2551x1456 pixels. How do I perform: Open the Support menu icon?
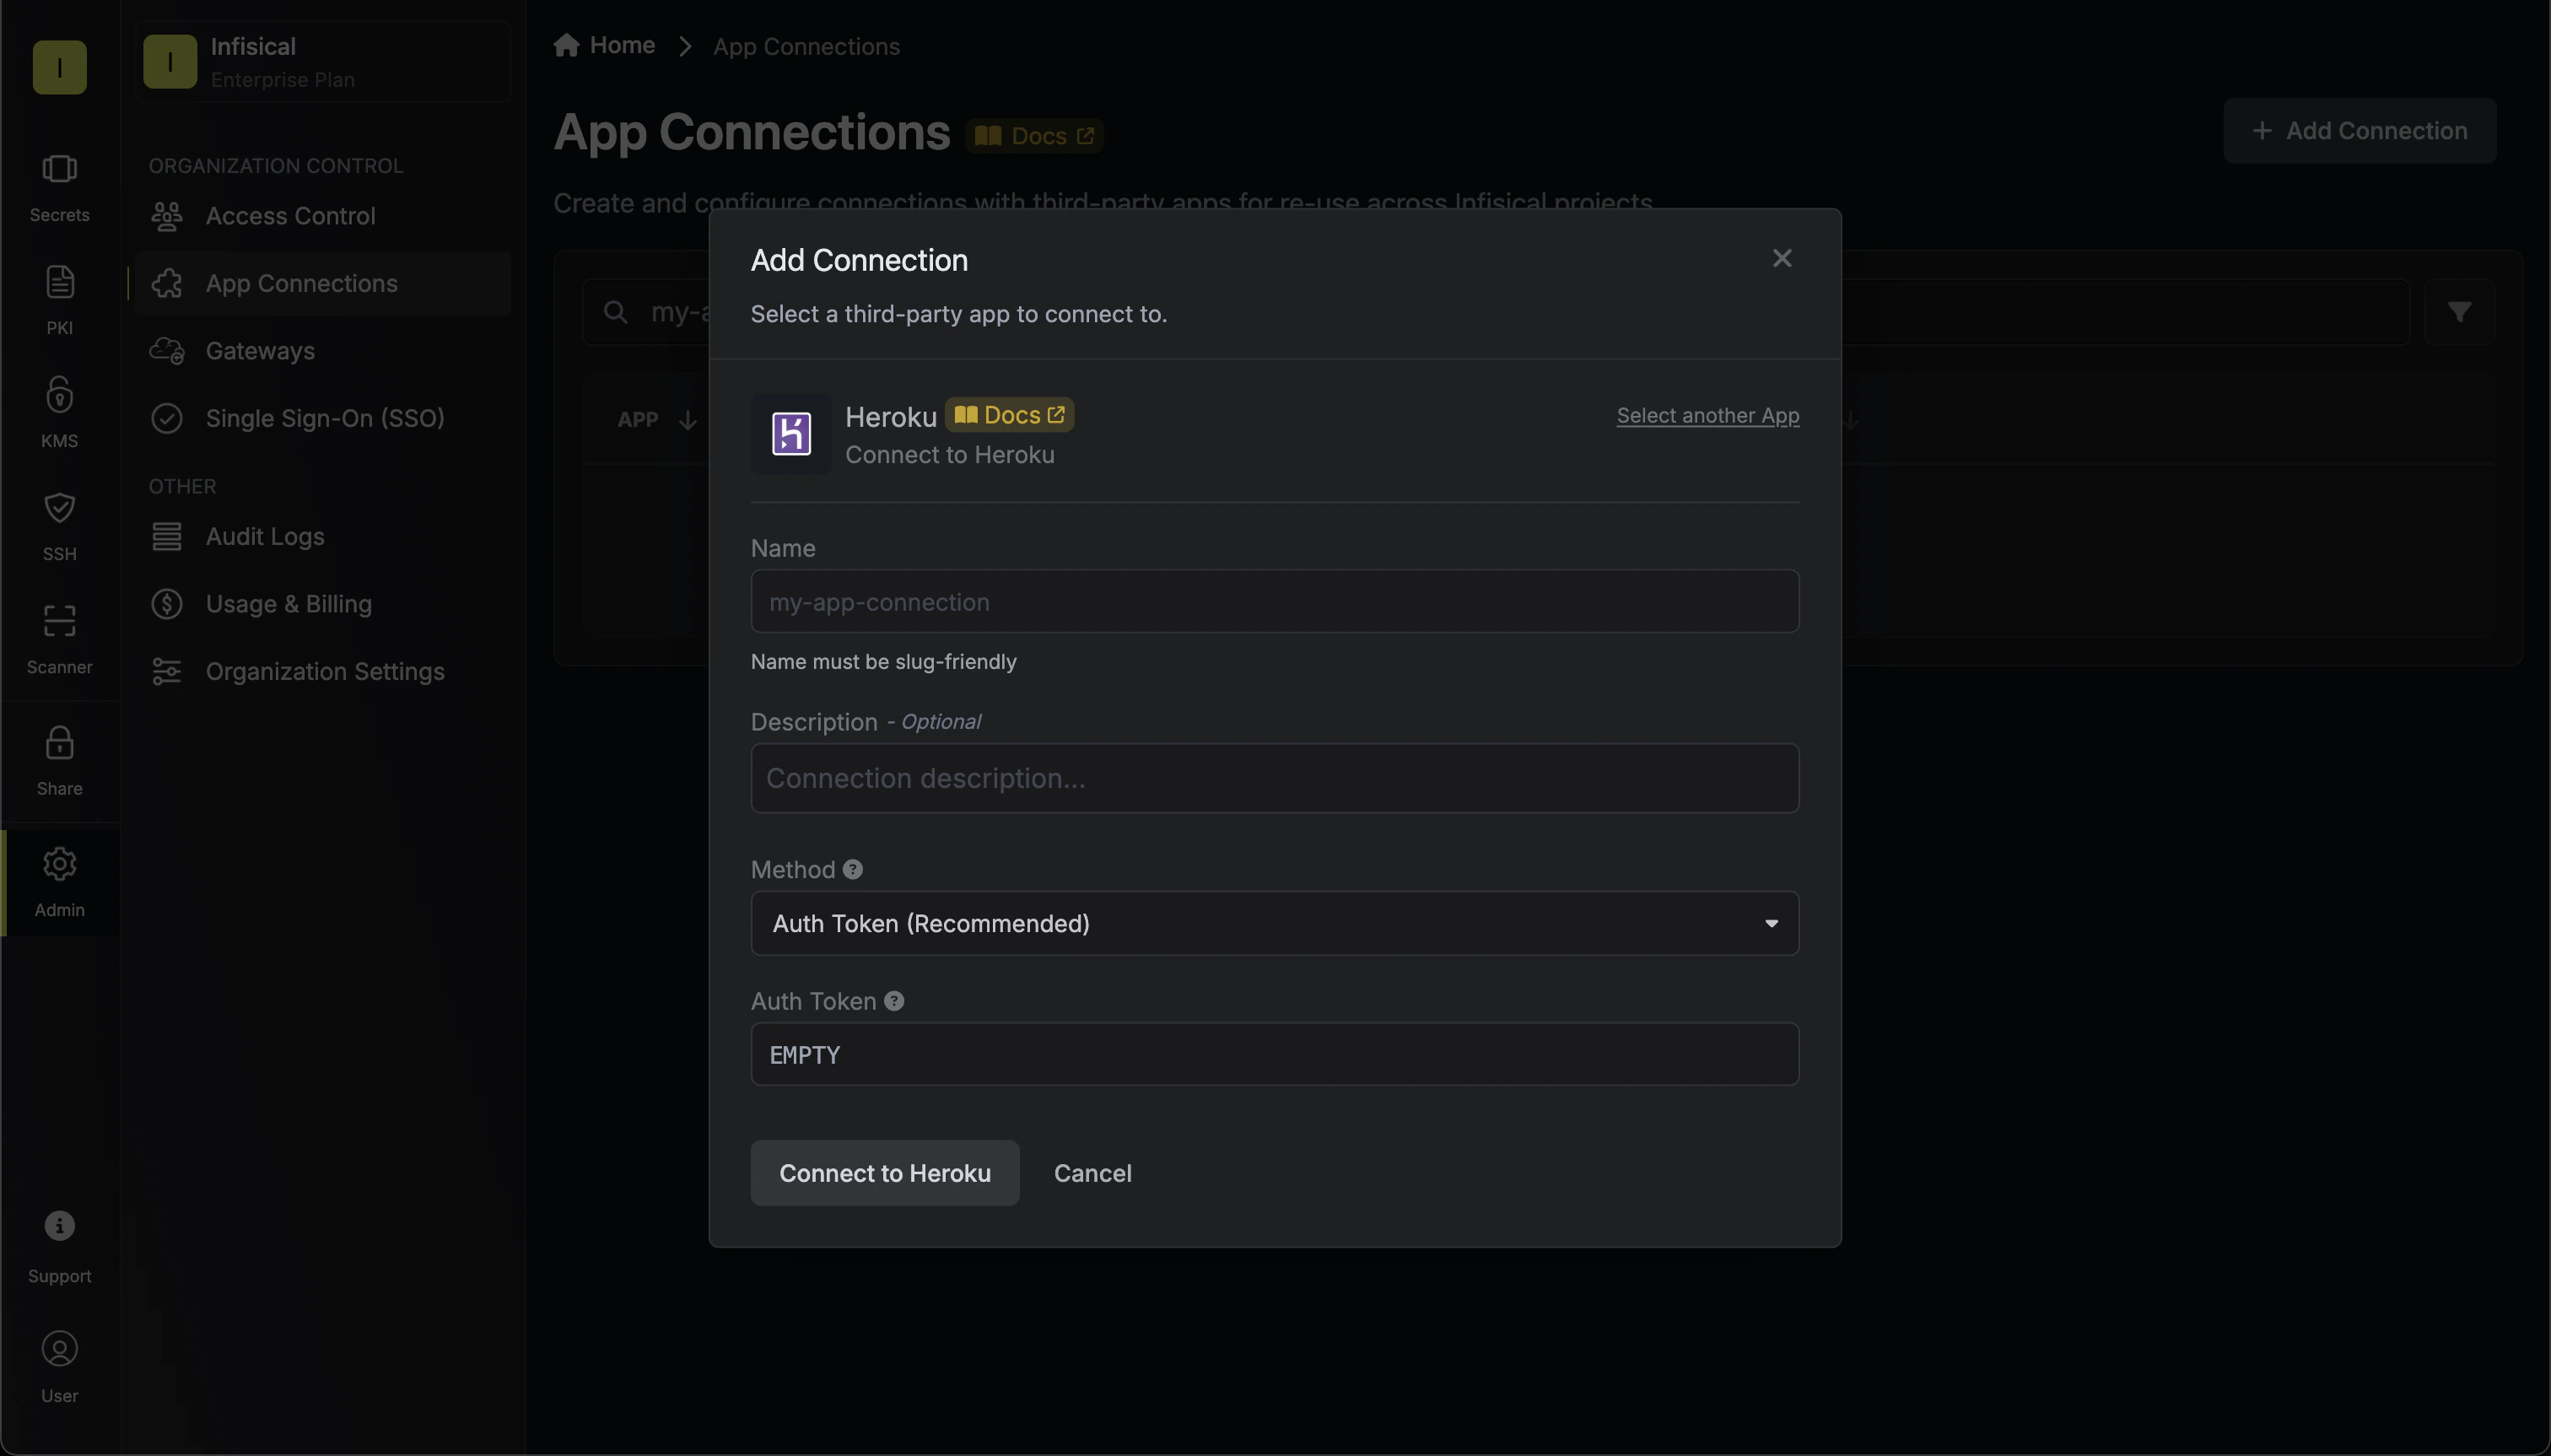[x=59, y=1248]
